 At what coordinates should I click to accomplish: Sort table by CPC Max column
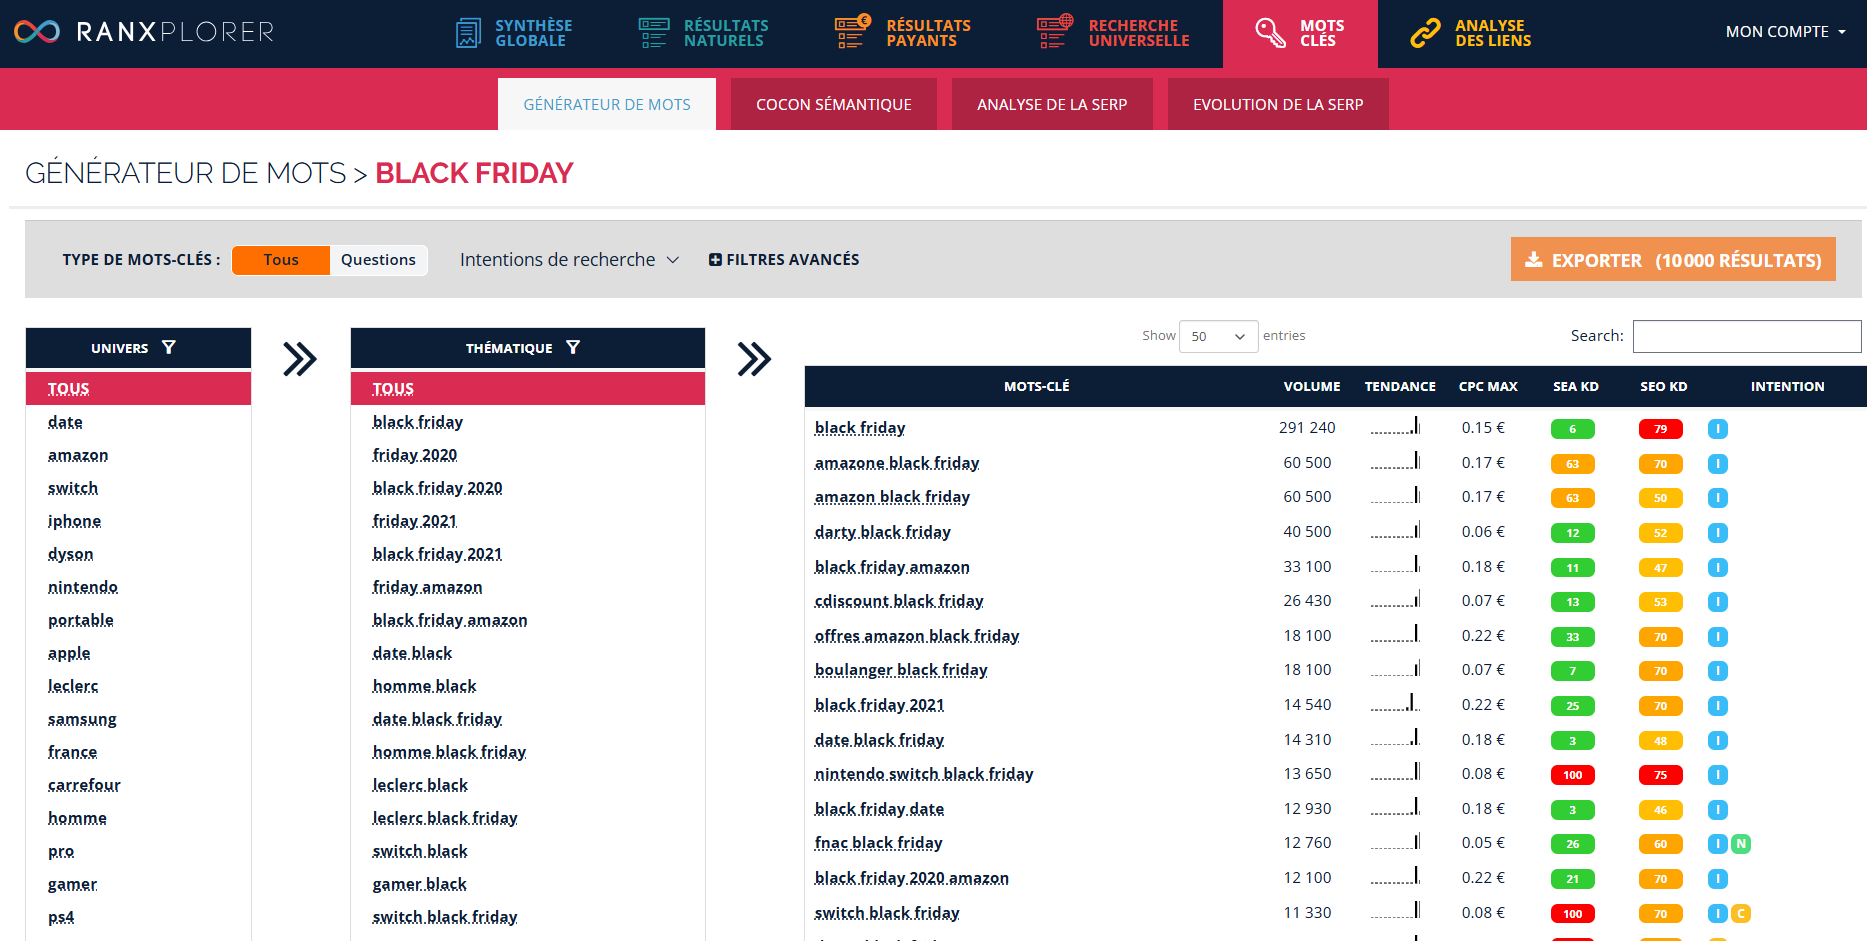pos(1488,386)
